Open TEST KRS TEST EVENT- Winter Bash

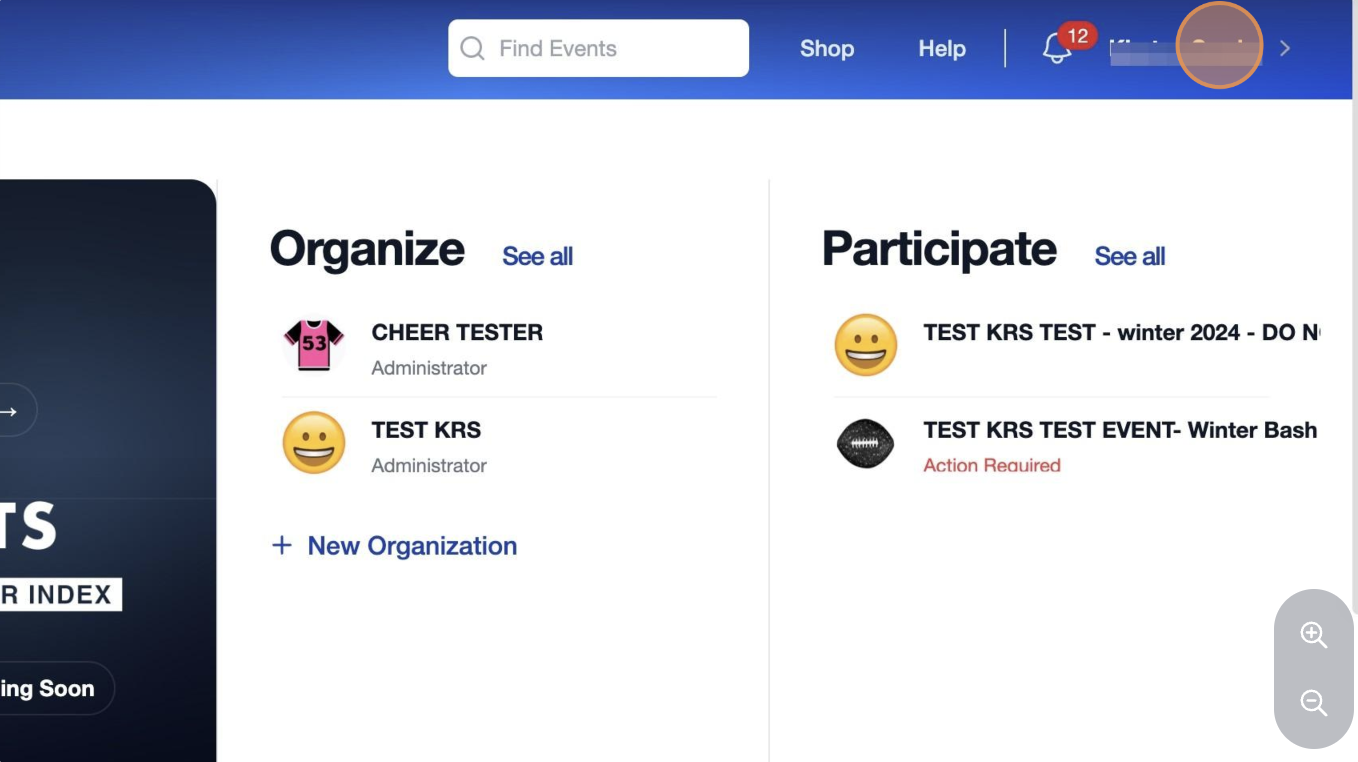[1120, 430]
